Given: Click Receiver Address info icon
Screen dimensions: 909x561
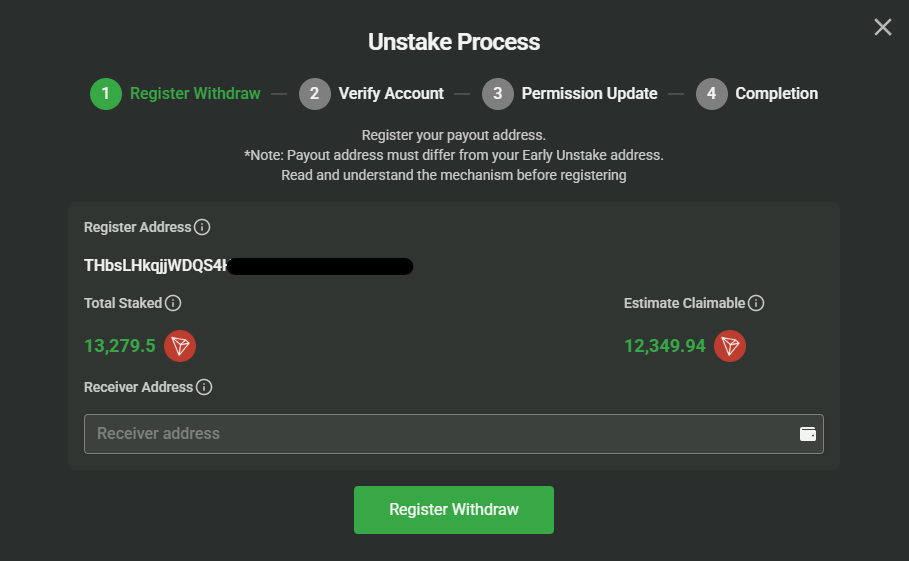Looking at the screenshot, I should (204, 387).
